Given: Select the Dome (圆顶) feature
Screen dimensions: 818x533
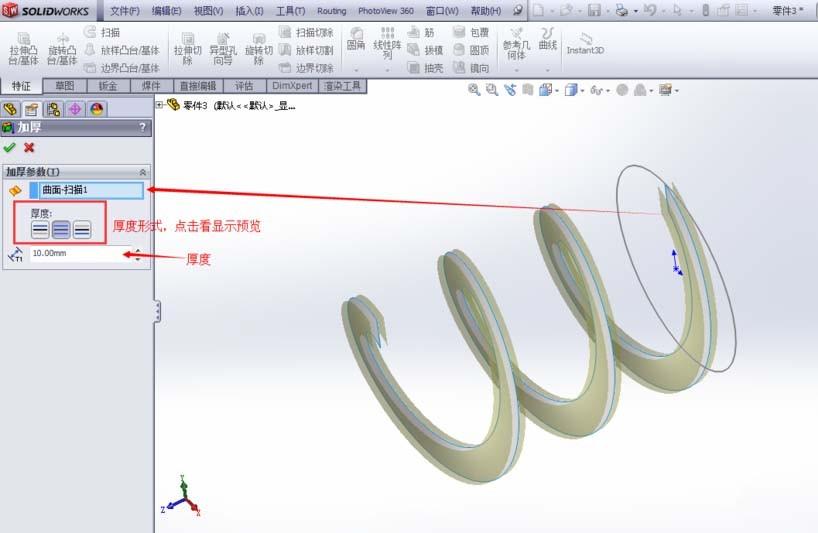Looking at the screenshot, I should (x=471, y=50).
